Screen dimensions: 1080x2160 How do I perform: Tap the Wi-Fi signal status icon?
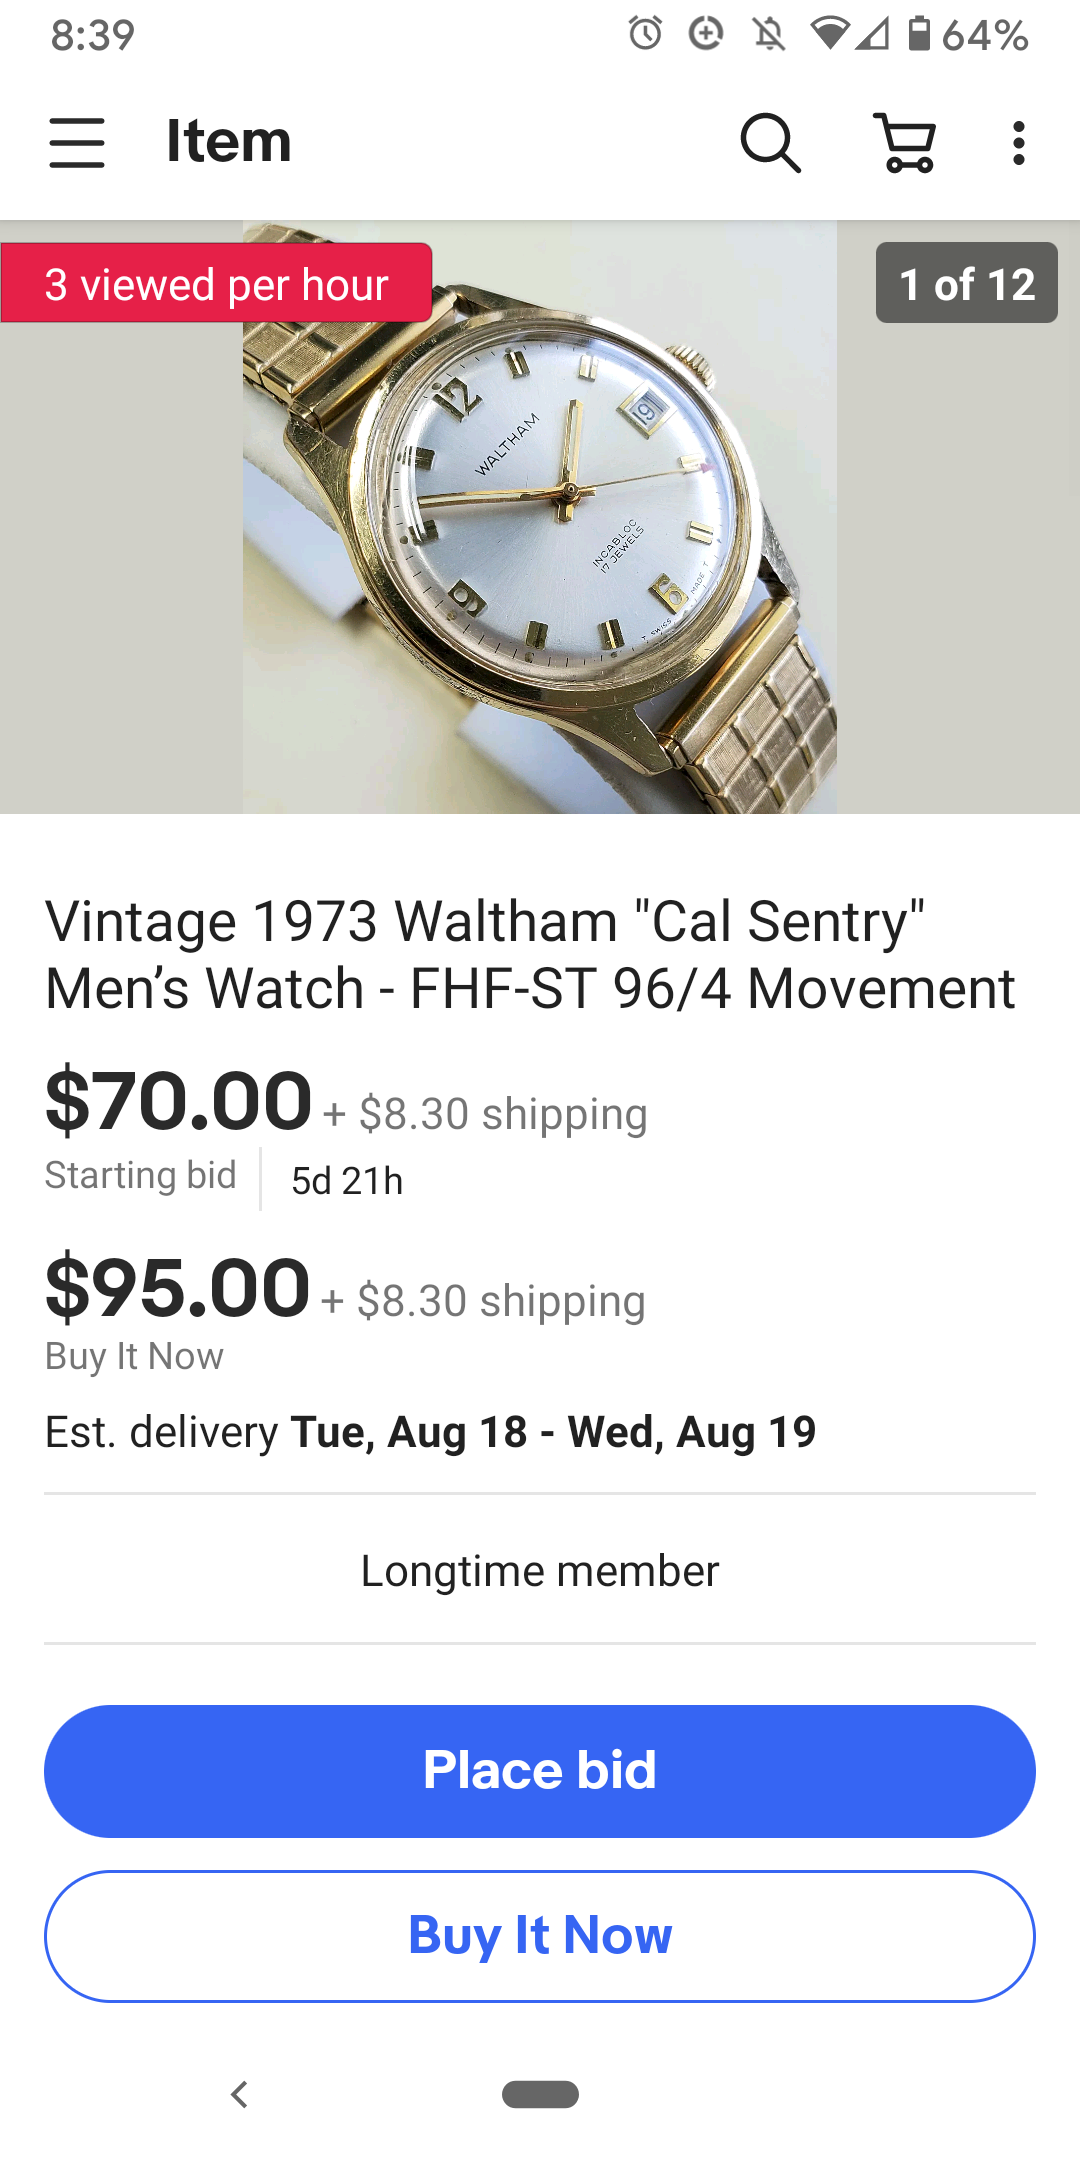tap(829, 34)
